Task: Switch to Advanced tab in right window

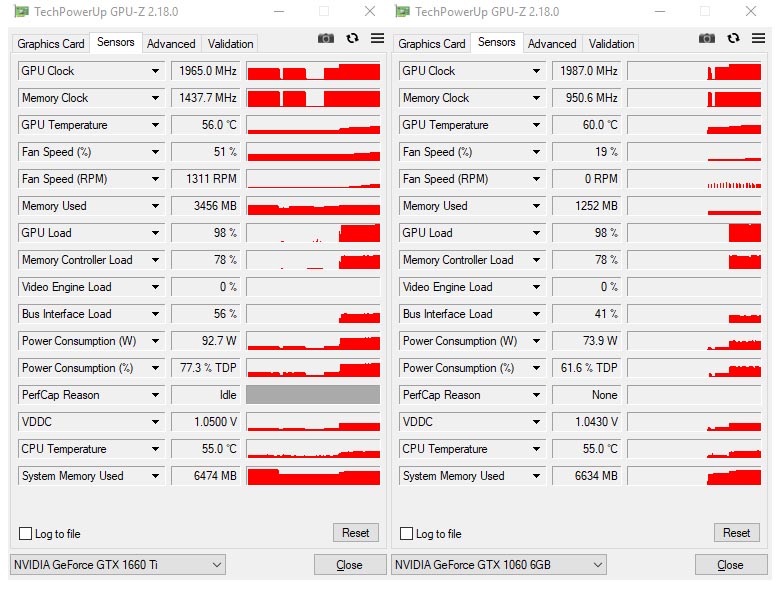Action: click(x=552, y=44)
